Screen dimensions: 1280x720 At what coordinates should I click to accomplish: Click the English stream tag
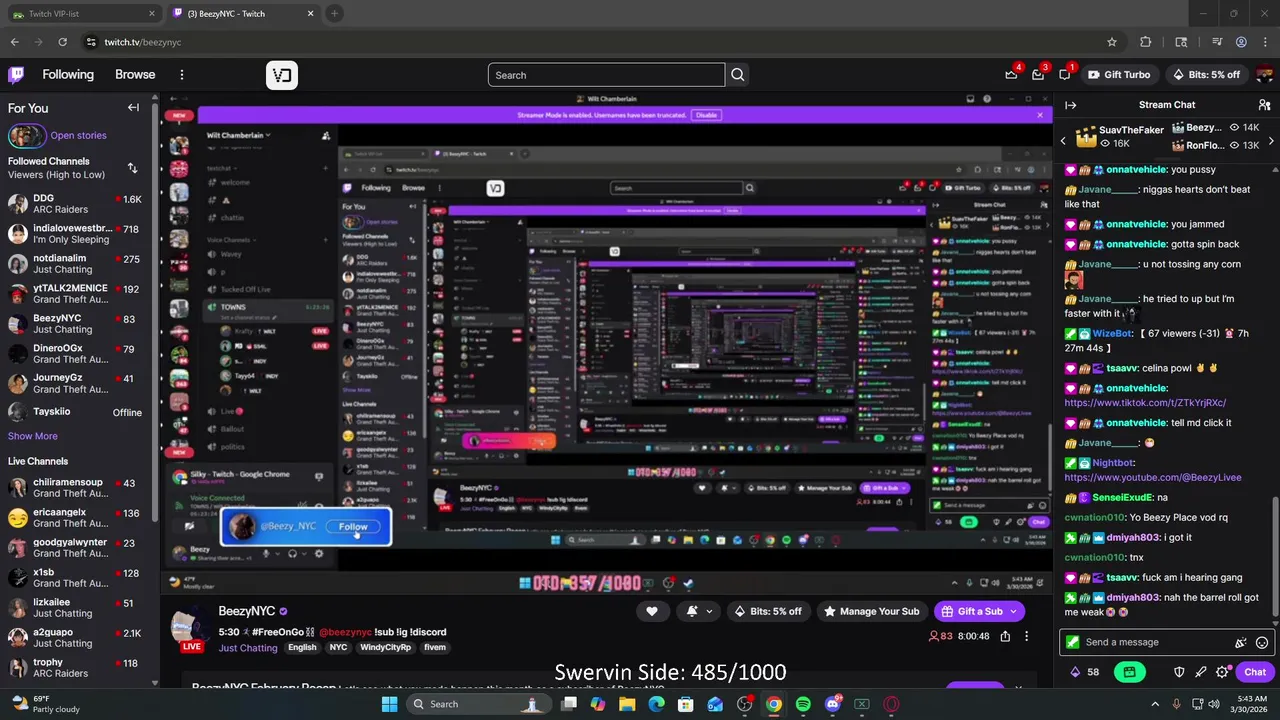pos(302,648)
